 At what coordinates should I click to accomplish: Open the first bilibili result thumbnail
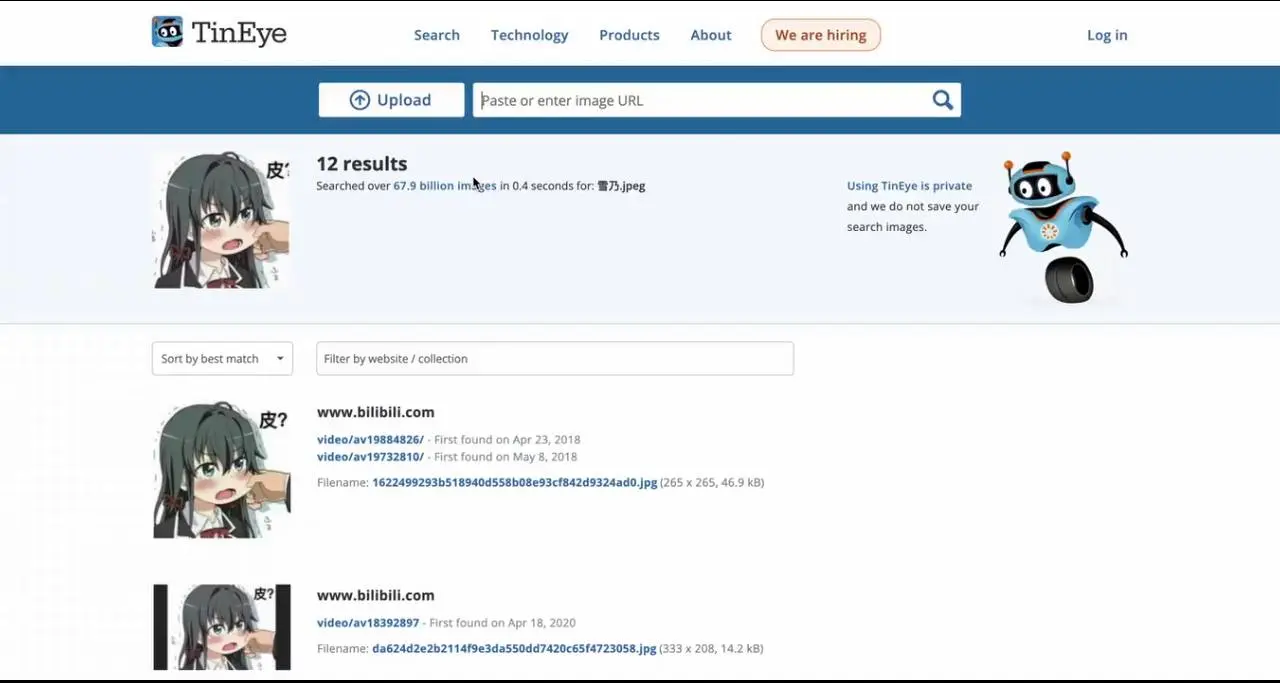point(222,470)
